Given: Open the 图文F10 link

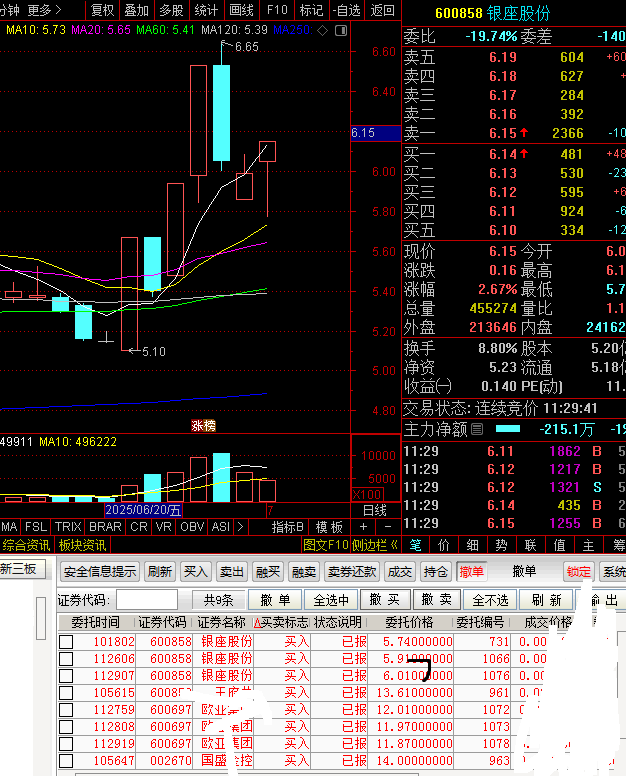Looking at the screenshot, I should (x=326, y=545).
